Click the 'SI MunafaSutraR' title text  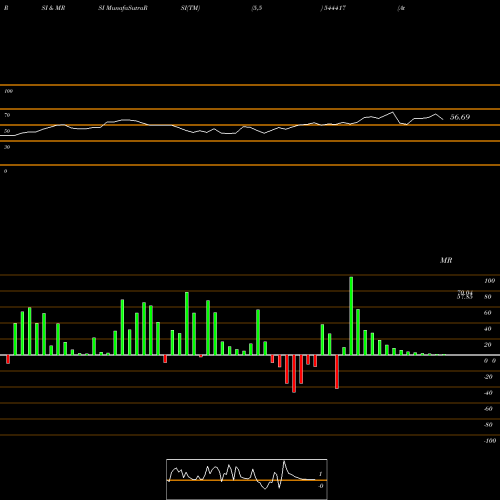point(123,8)
